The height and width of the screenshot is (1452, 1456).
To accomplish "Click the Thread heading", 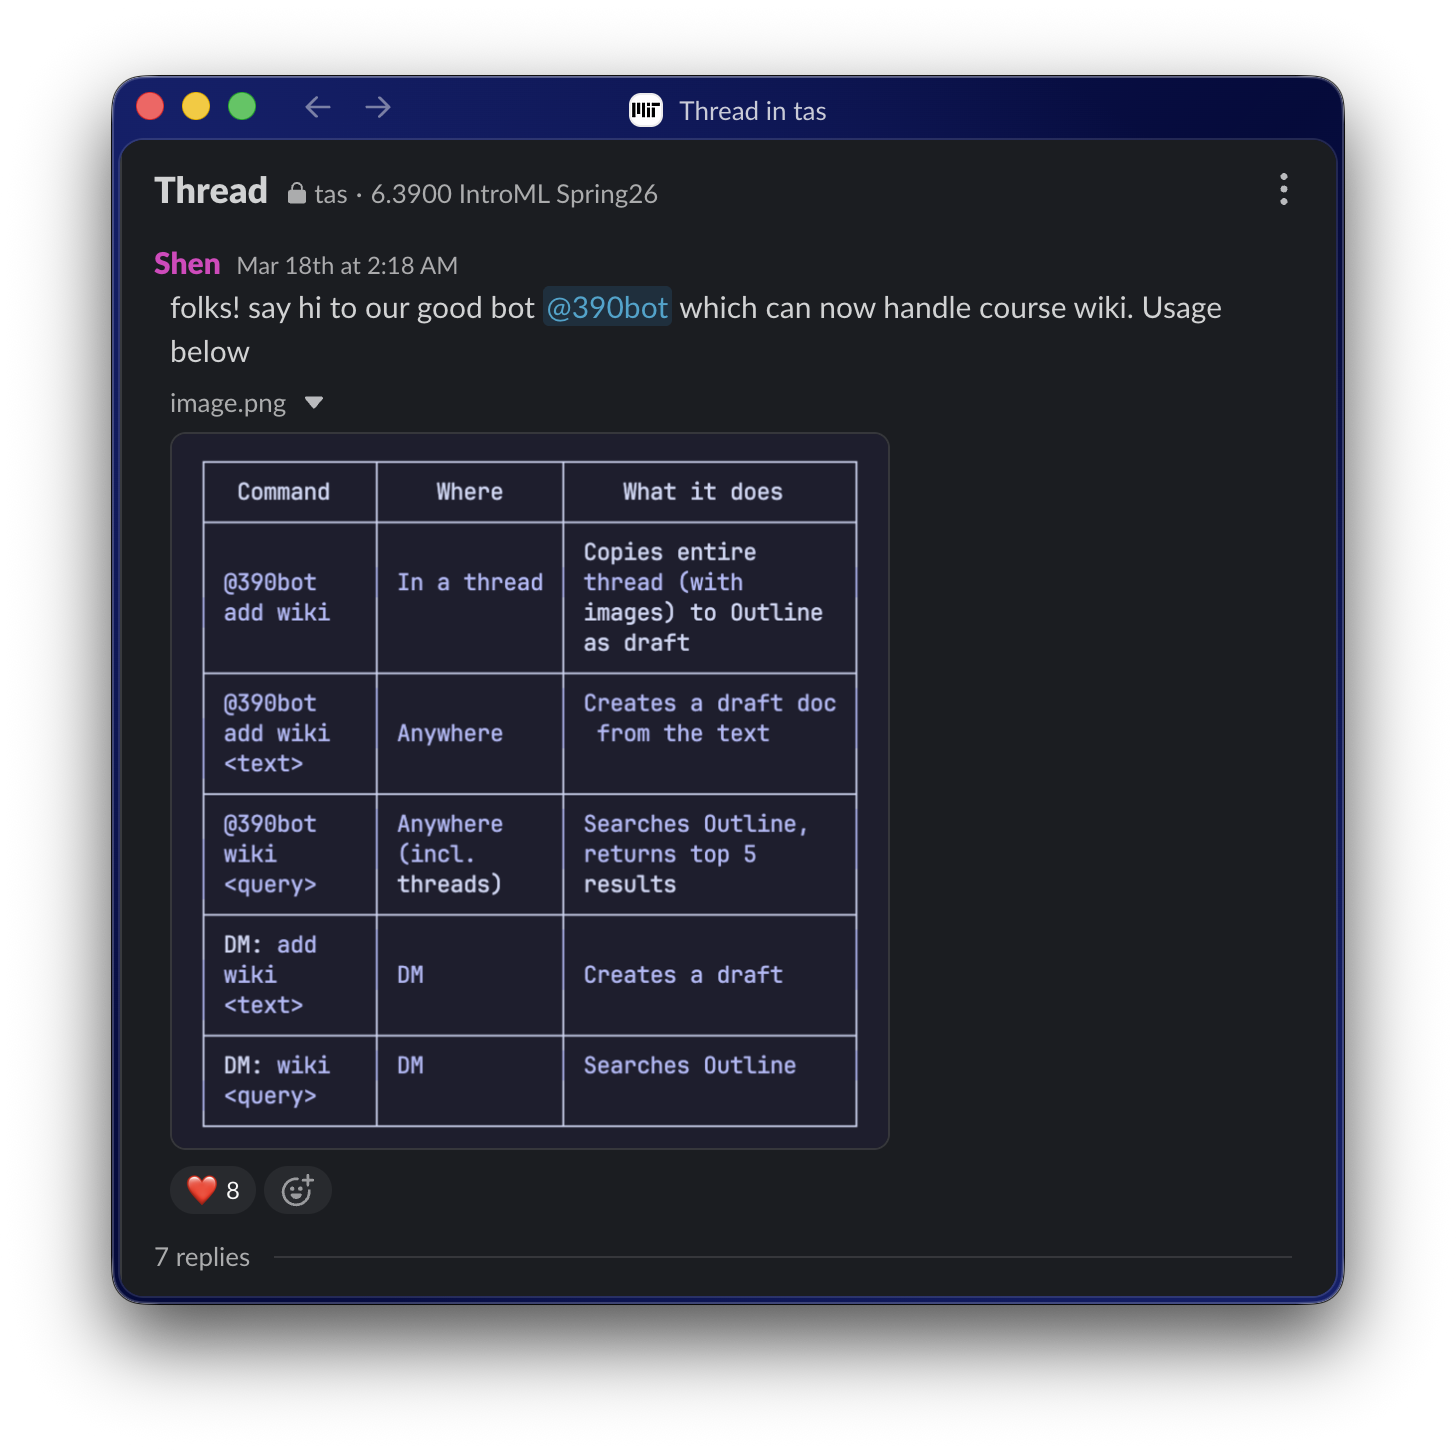I will tap(211, 190).
